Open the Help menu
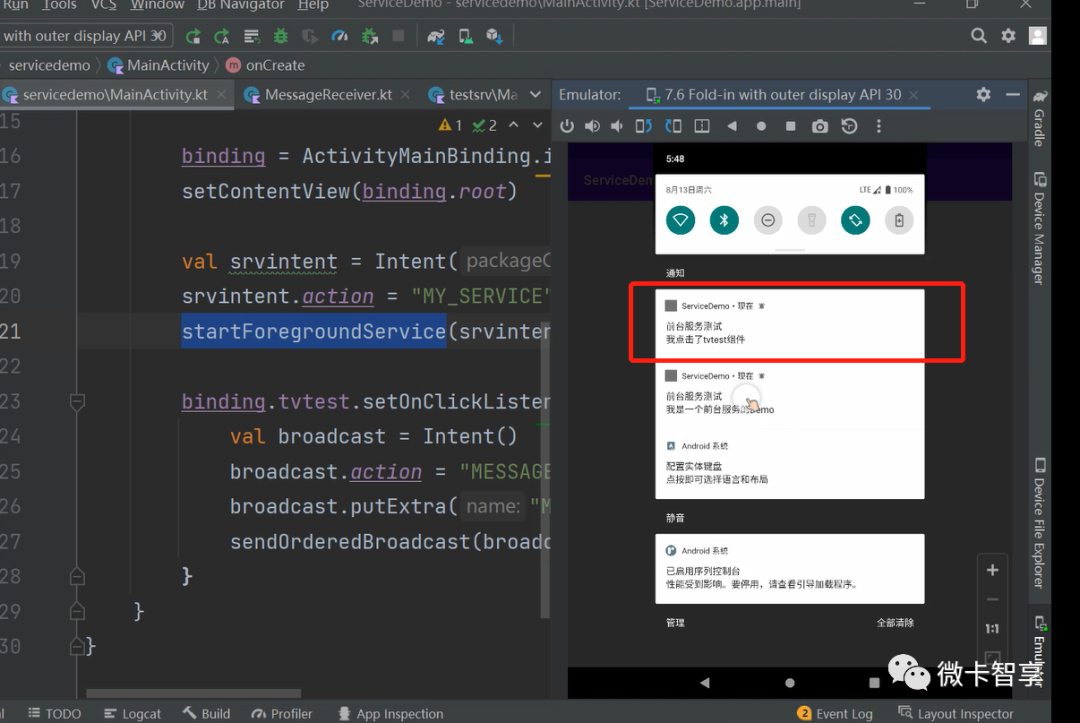The image size is (1080, 723). (313, 6)
